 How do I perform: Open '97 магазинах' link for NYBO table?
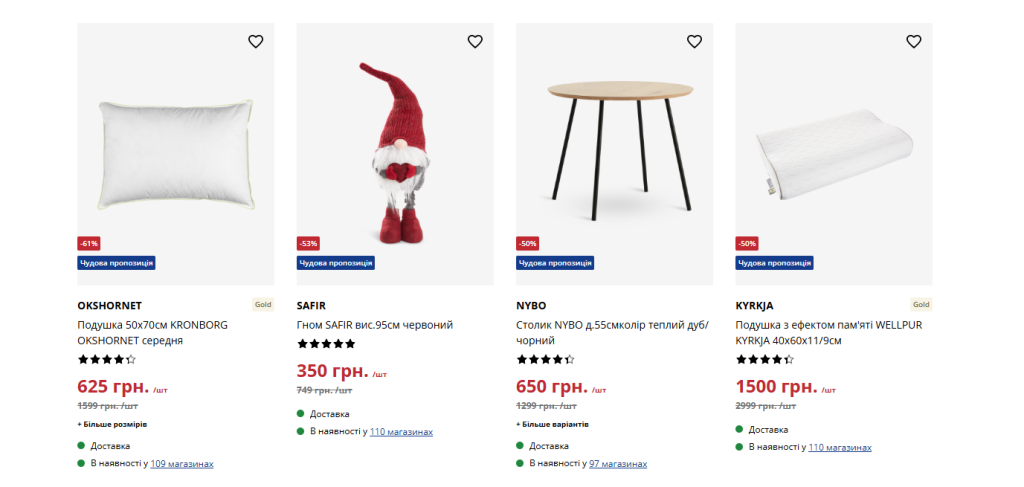(x=618, y=464)
